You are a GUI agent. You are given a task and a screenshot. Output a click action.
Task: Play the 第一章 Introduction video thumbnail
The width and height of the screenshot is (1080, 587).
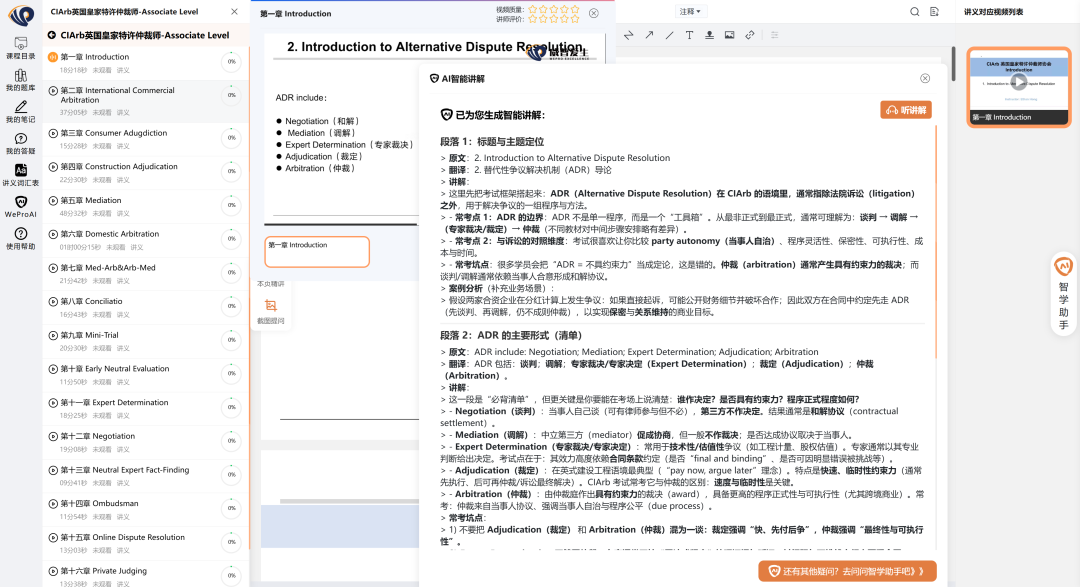coord(1018,82)
